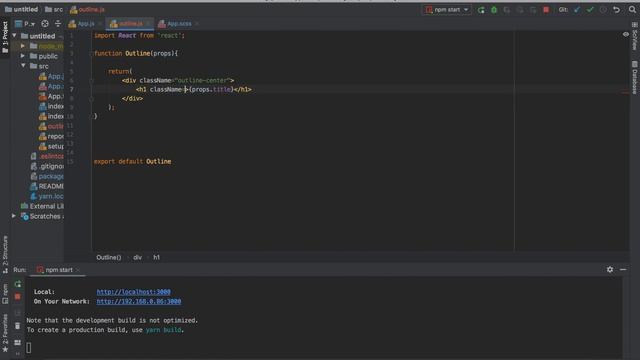Open the Project view selector dropdown
The width and height of the screenshot is (640, 360).
coord(24,24)
